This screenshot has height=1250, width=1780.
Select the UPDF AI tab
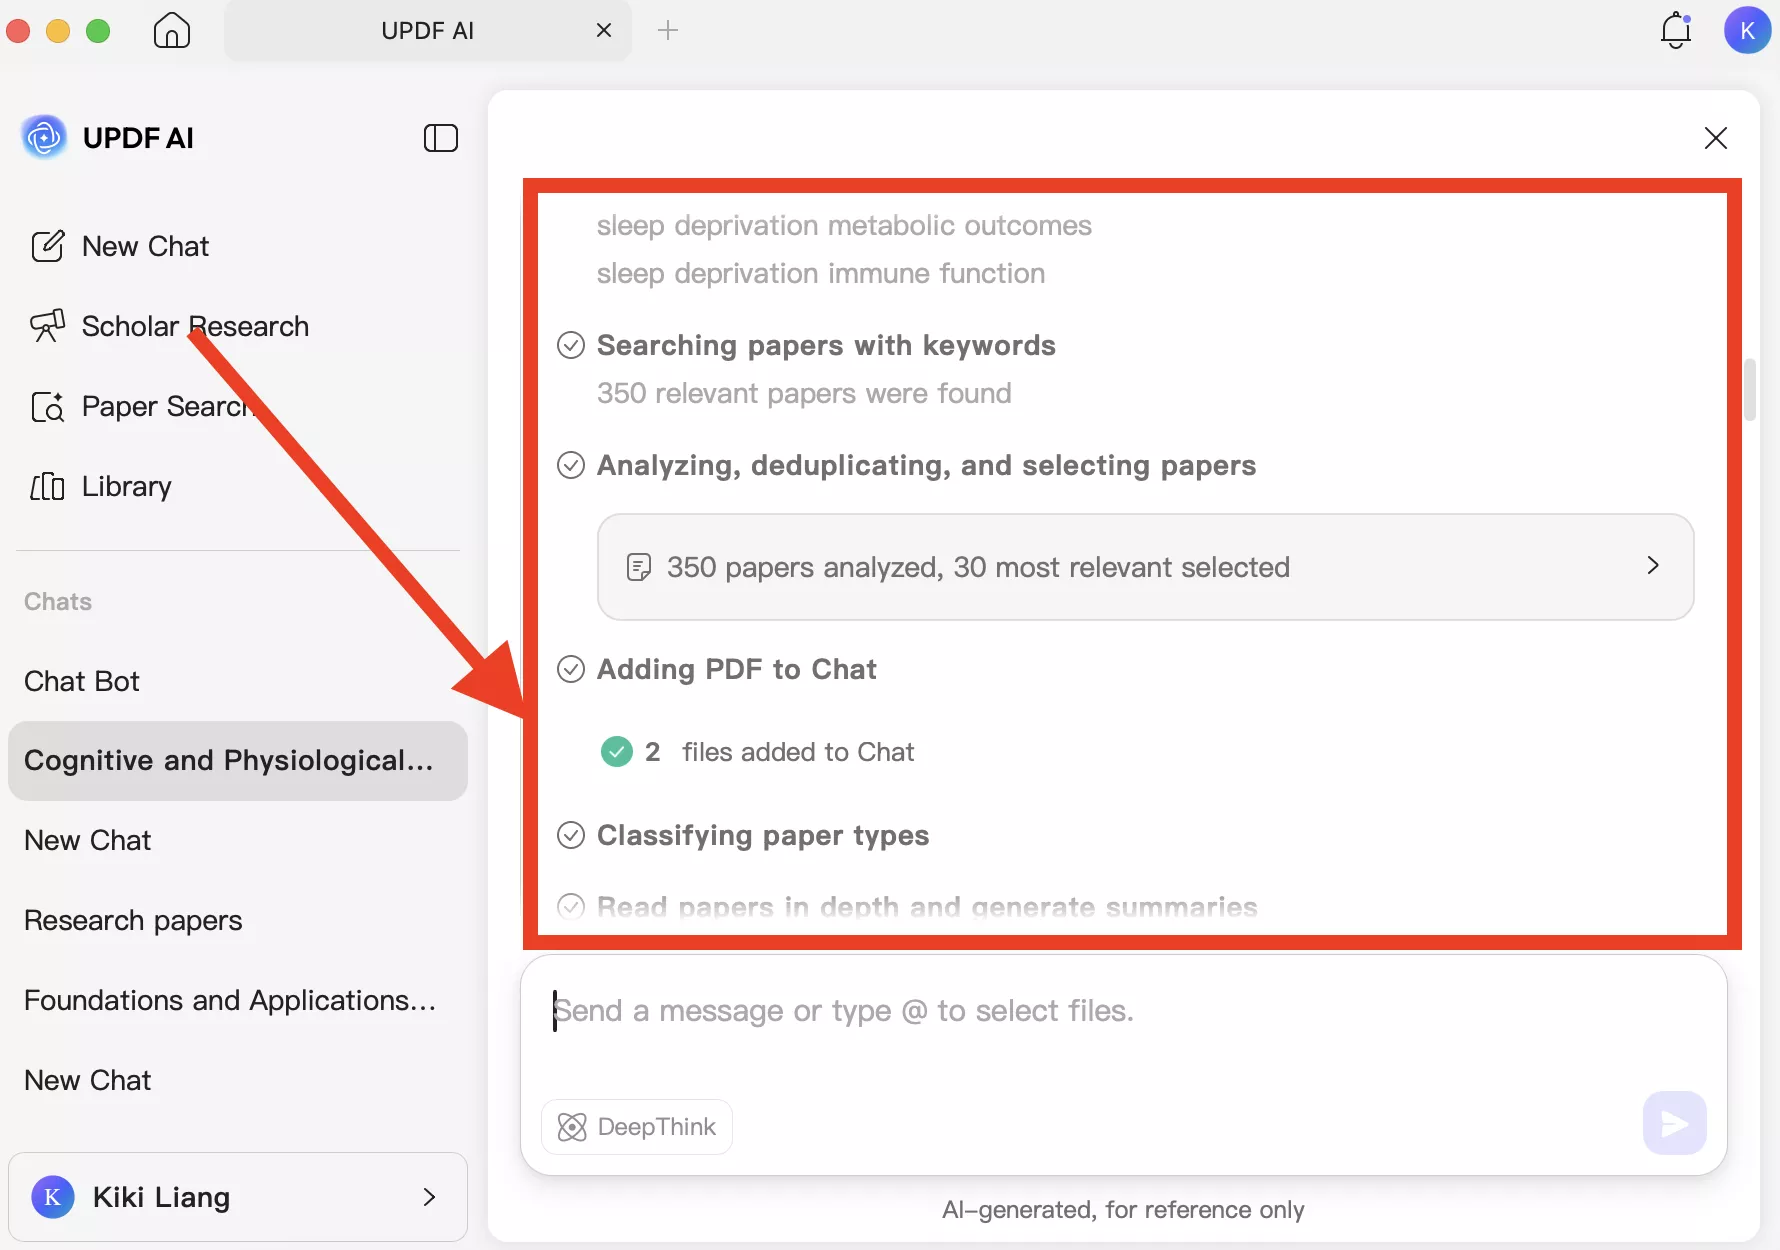click(x=427, y=31)
